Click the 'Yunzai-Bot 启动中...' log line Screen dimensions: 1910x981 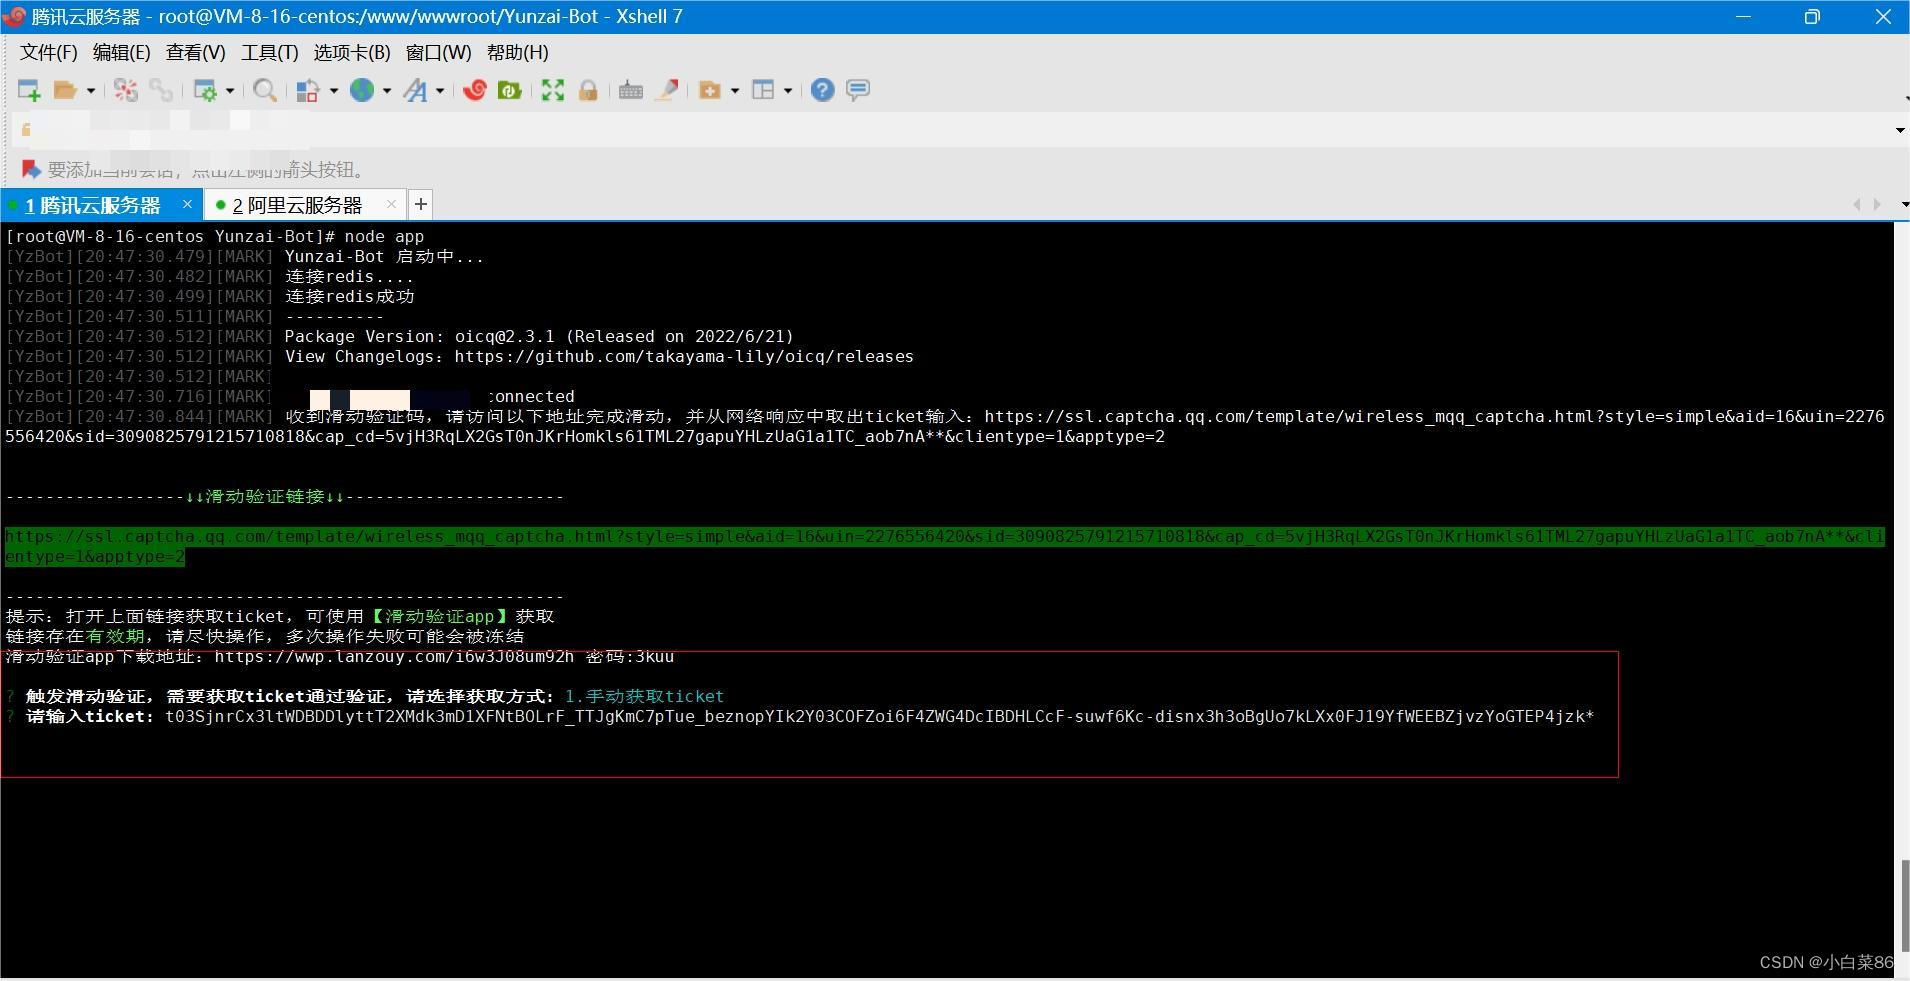click(x=384, y=257)
